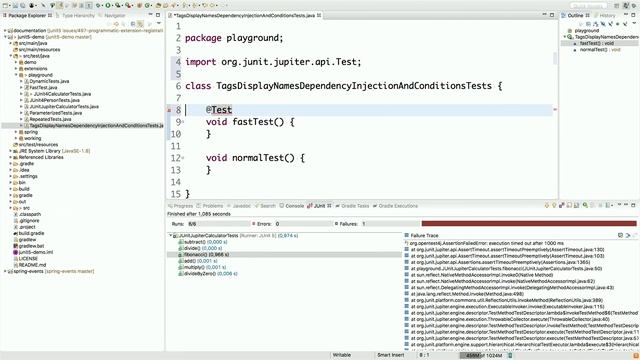Click the Quick Access search field
The image size is (640, 360).
(589, 6)
